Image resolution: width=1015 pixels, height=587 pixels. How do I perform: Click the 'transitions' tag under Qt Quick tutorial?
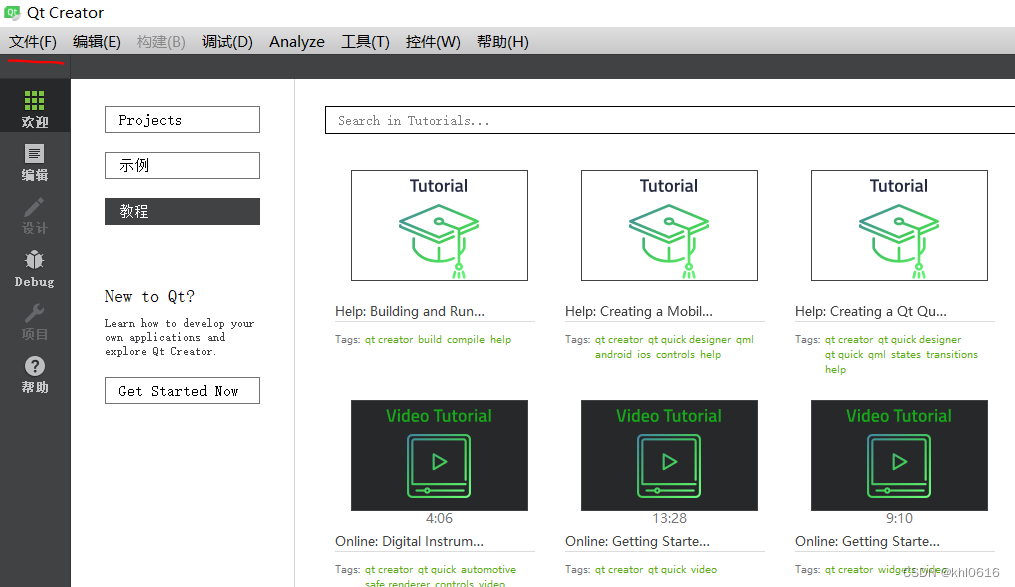(x=952, y=355)
